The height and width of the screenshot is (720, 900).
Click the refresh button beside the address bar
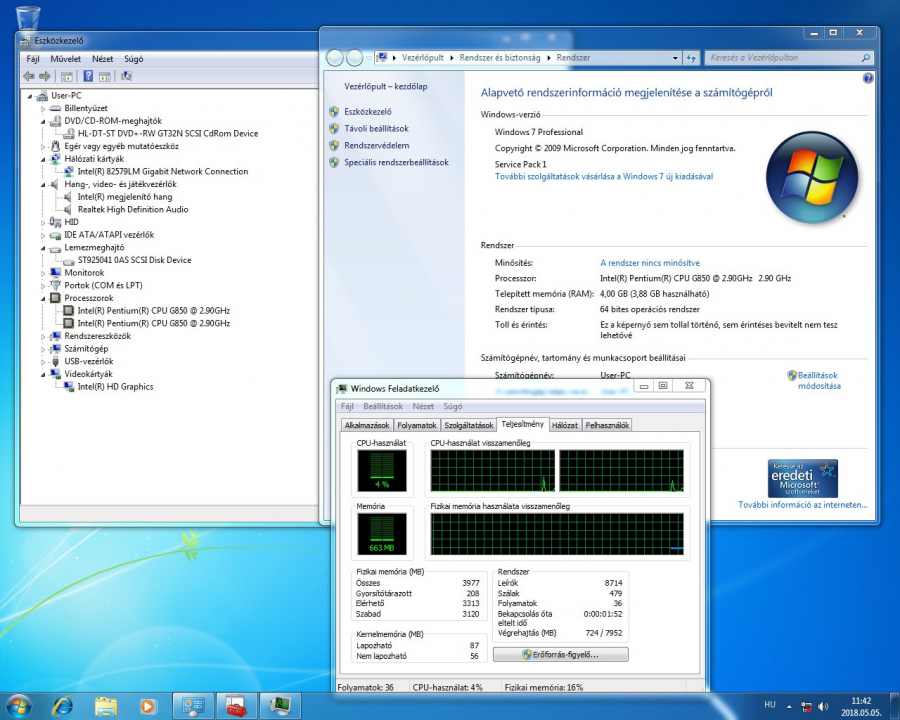click(690, 58)
